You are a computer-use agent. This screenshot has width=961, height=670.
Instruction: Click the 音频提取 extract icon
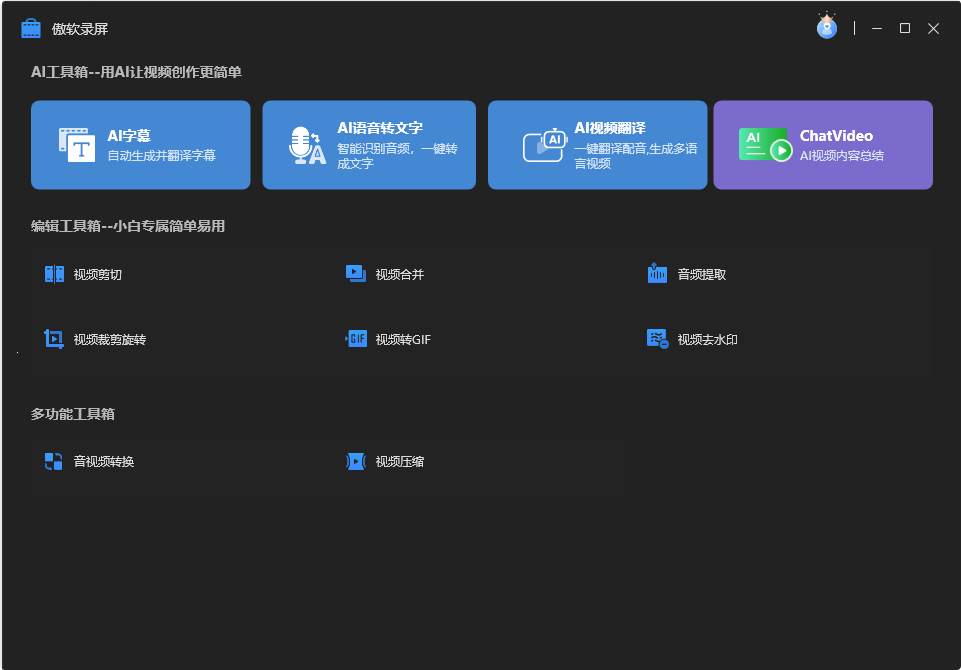657,273
